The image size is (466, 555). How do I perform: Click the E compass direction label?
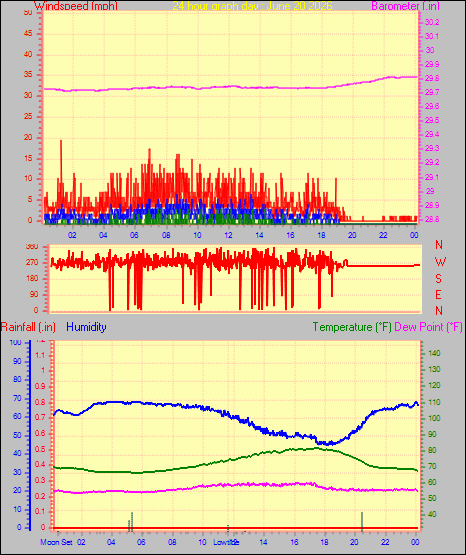[x=438, y=295]
